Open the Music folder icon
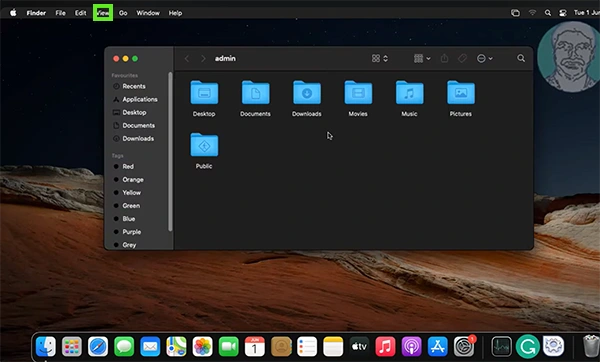Image resolution: width=600 pixels, height=362 pixels. [409, 92]
